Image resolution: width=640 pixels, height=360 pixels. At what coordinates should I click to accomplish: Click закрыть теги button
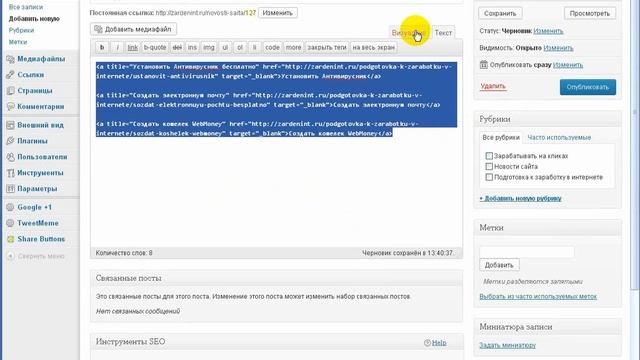tap(327, 47)
